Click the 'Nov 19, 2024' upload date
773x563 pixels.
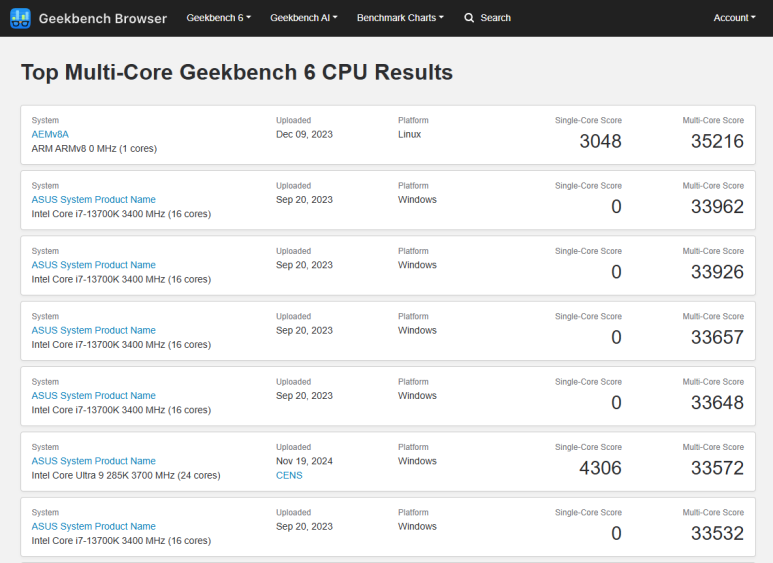304,461
